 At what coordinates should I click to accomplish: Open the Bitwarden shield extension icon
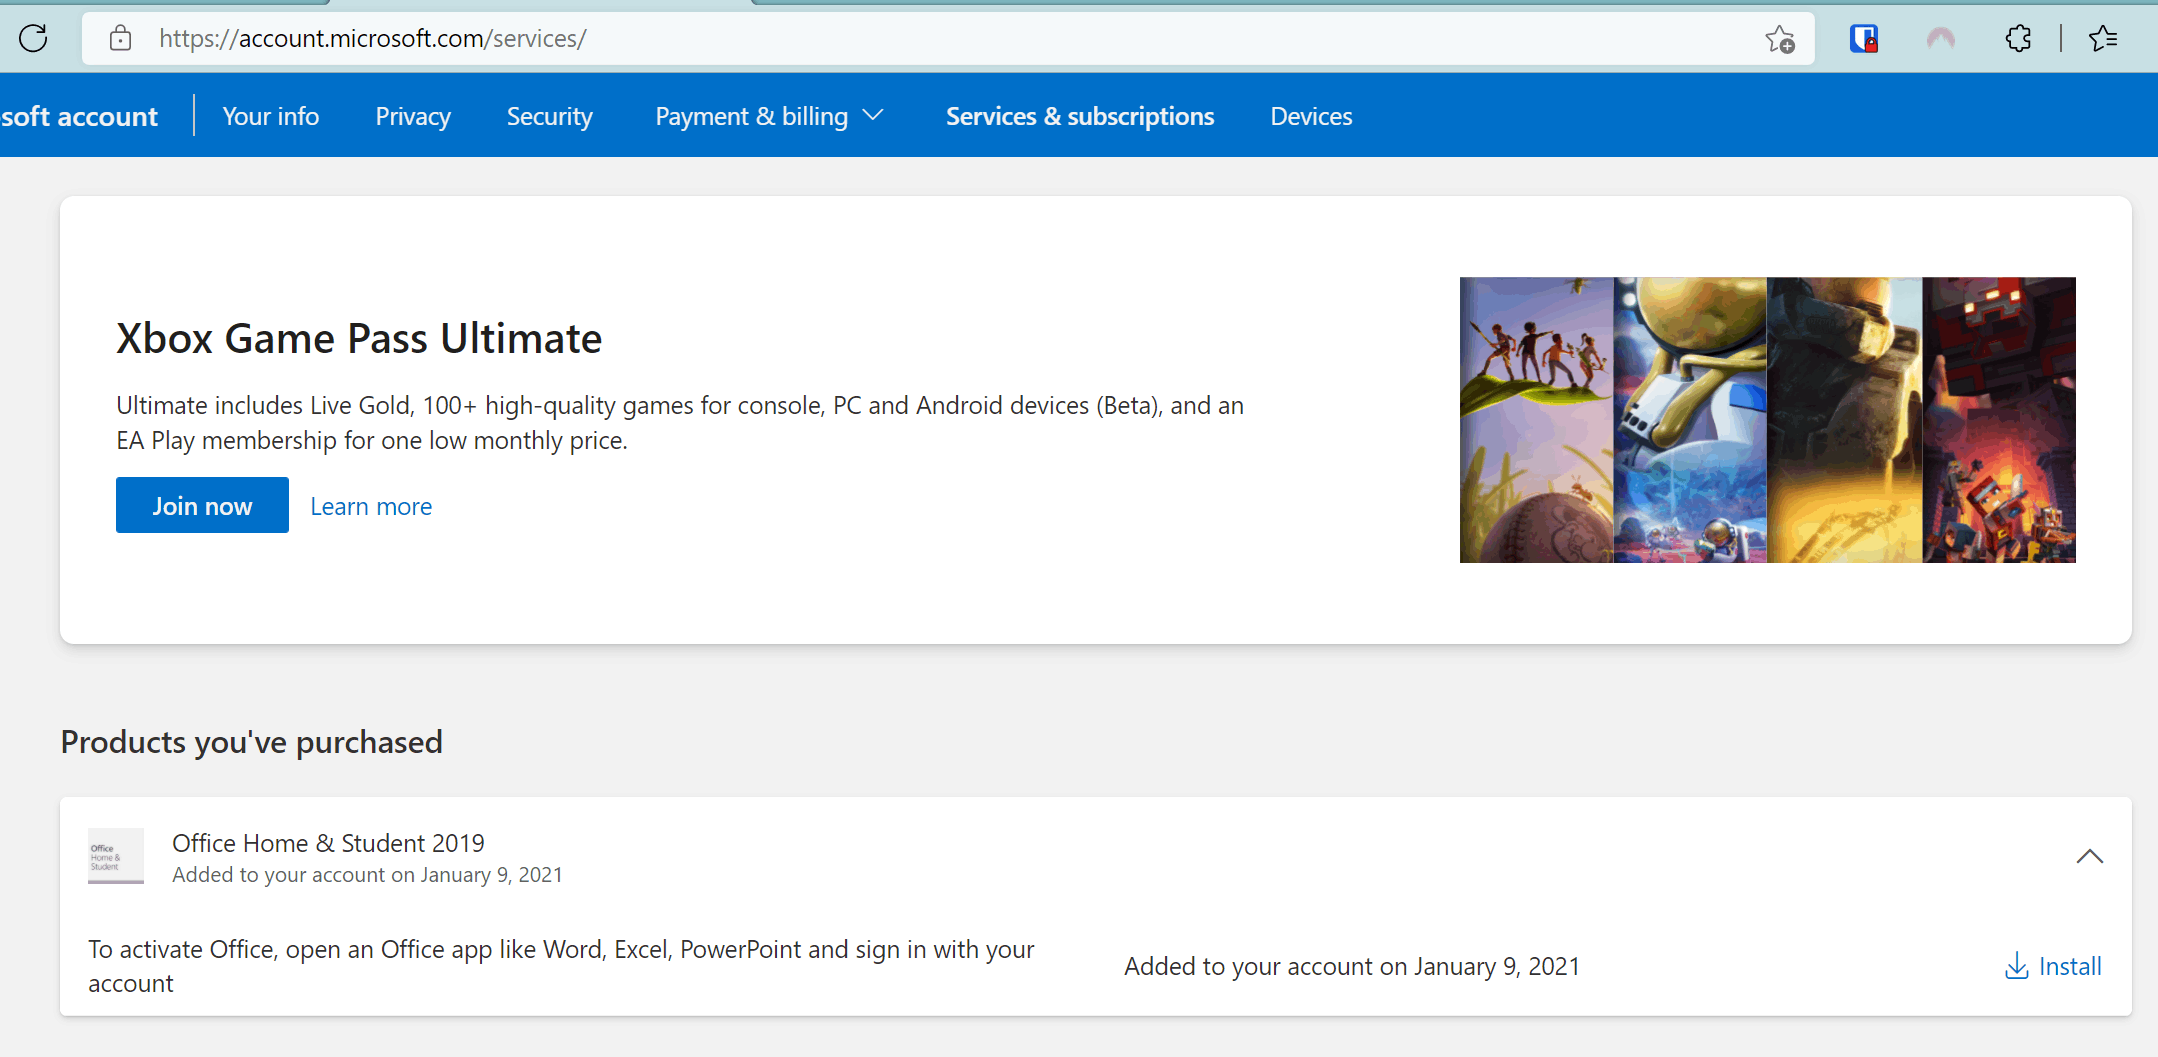[1863, 38]
